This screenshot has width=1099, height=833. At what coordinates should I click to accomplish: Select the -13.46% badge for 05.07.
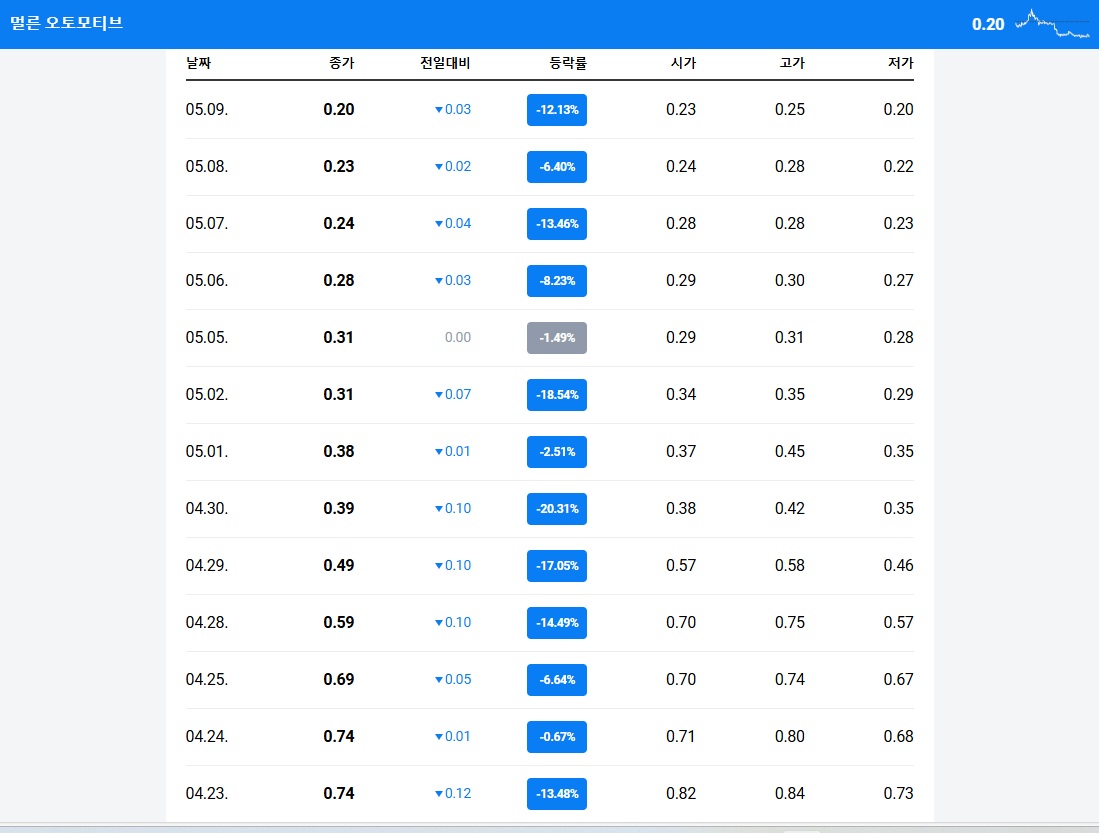click(557, 224)
